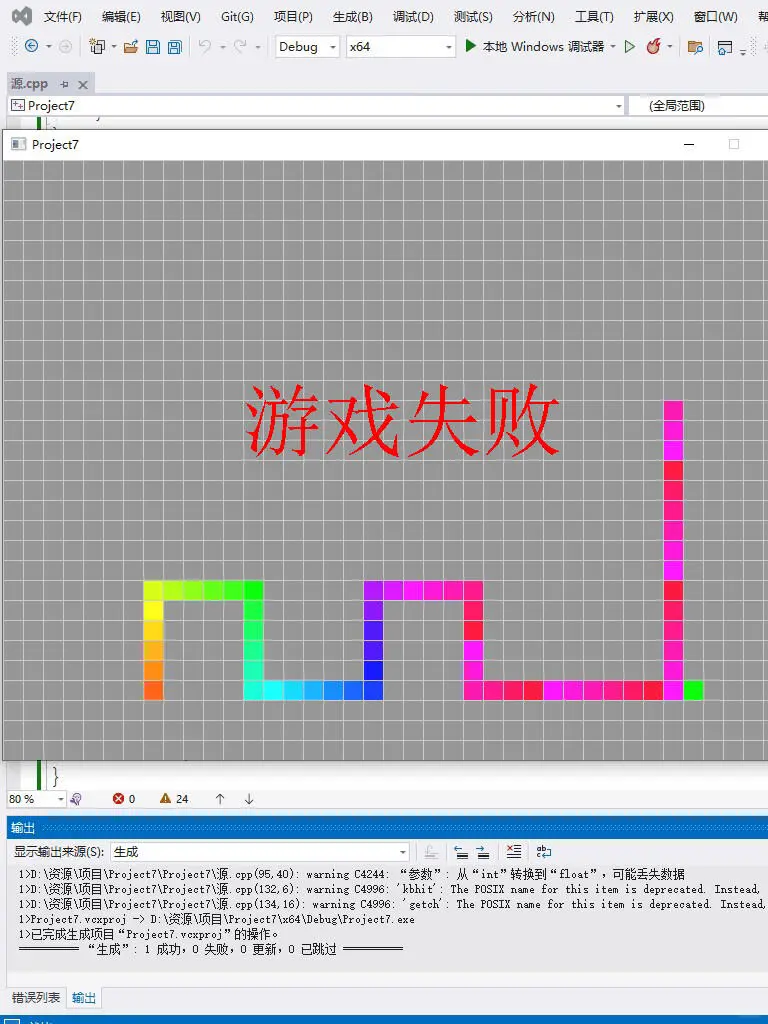
Task: Open the x64 platform dropdown
Action: [400, 46]
